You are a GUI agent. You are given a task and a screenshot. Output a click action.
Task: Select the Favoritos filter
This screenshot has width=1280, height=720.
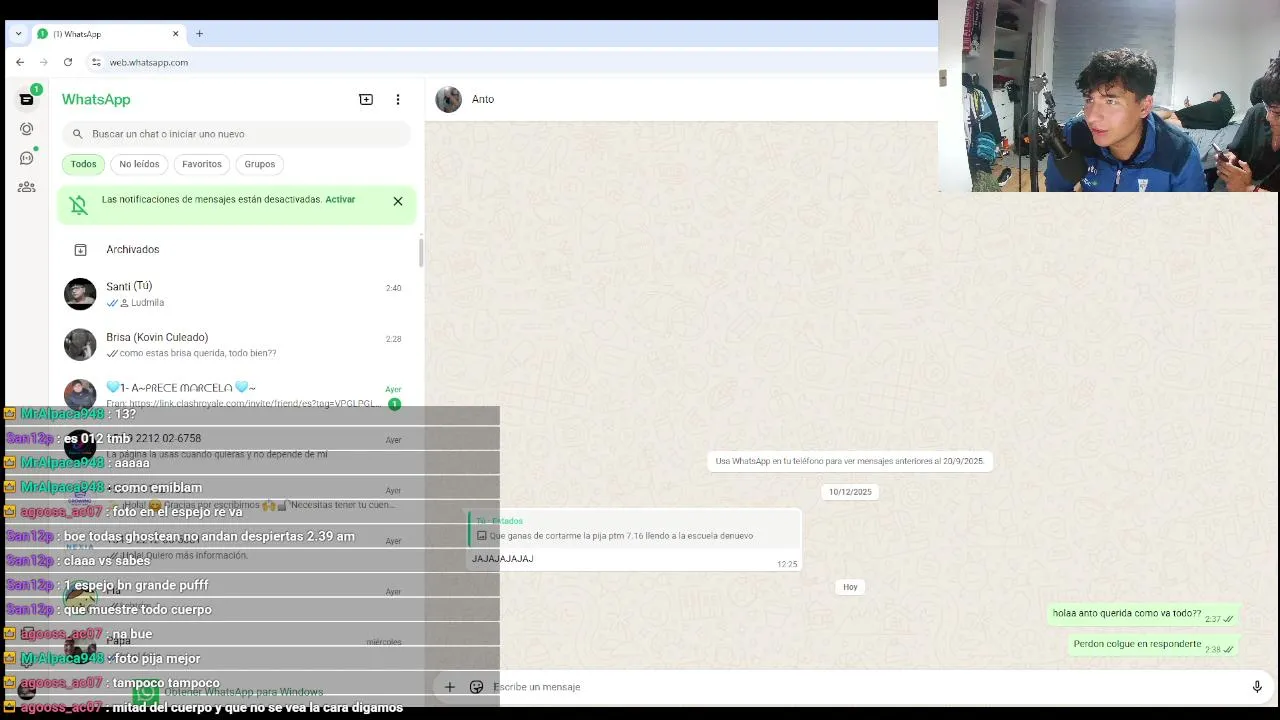point(202,164)
